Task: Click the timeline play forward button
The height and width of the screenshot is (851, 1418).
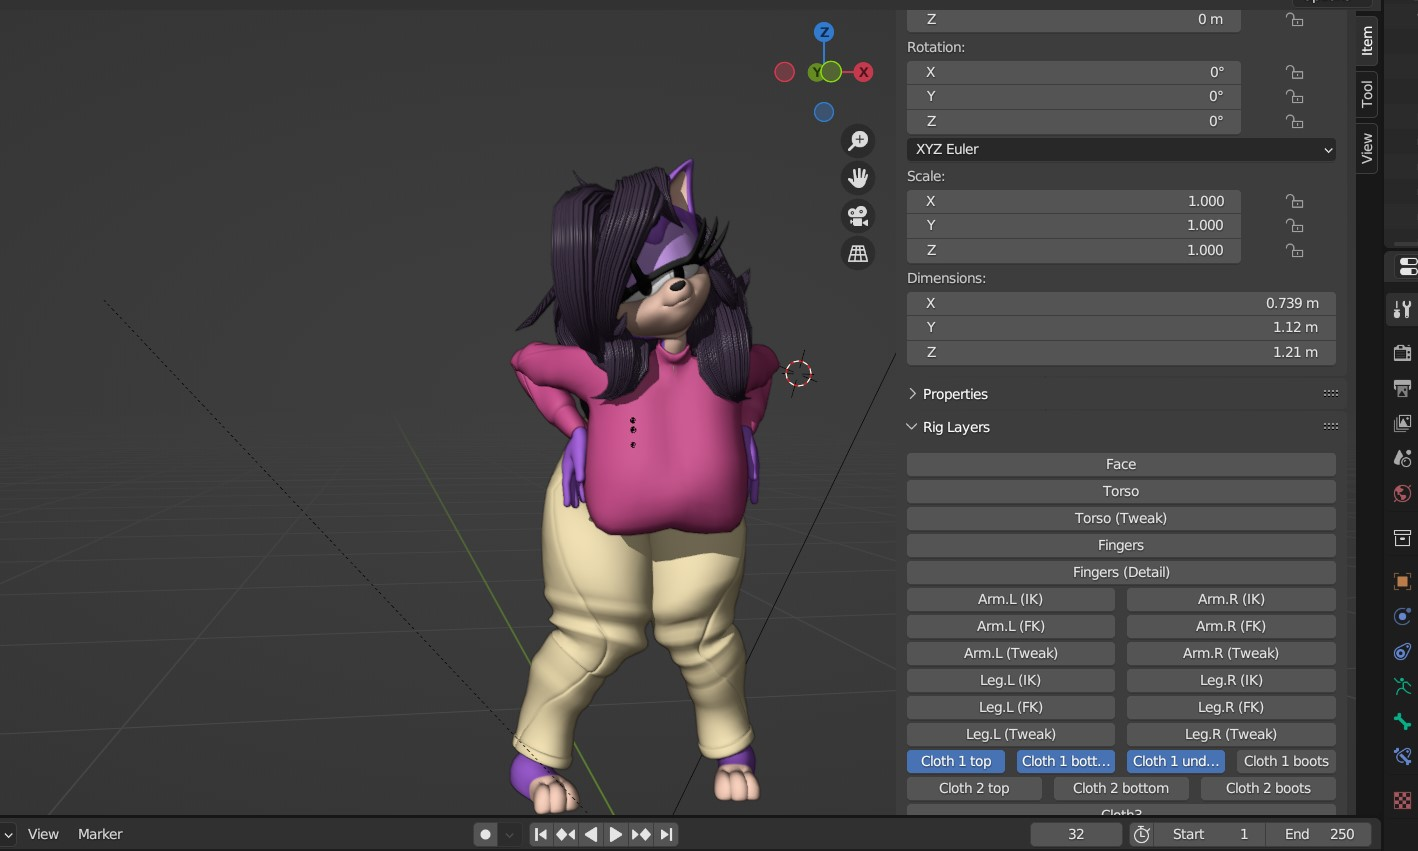Action: point(616,834)
